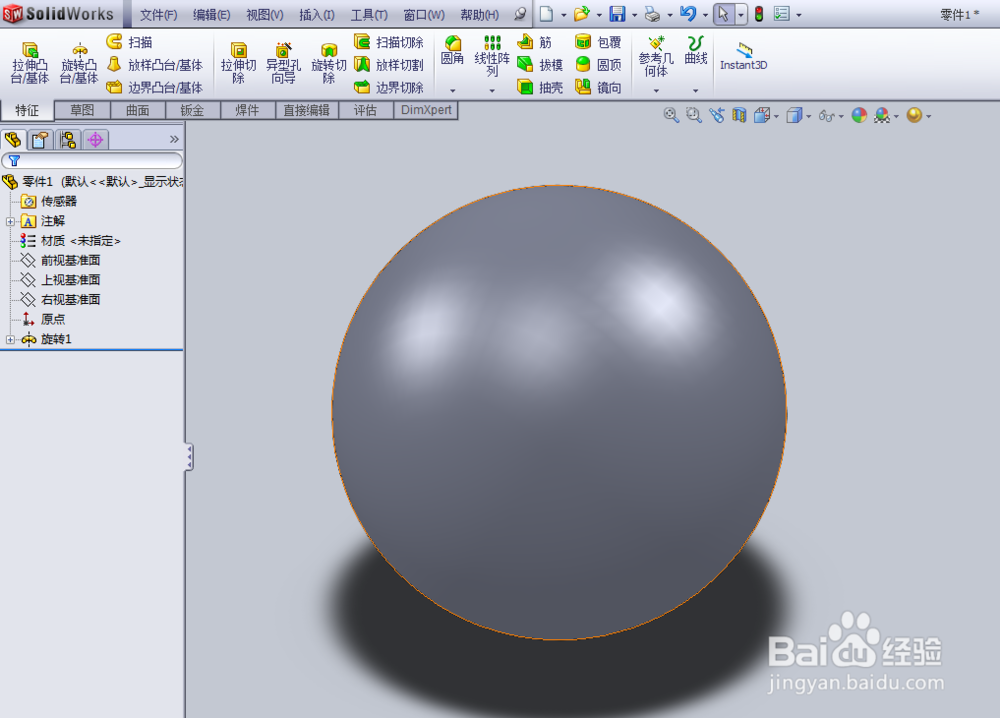Select the 旋转凸台/基体 (Revolved Boss) tool
The width and height of the screenshot is (1000, 718).
pyautogui.click(x=79, y=62)
